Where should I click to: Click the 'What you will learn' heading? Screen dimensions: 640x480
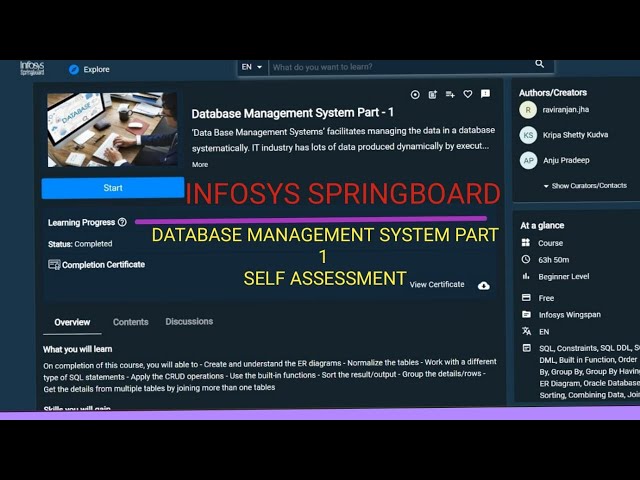pyautogui.click(x=78, y=349)
